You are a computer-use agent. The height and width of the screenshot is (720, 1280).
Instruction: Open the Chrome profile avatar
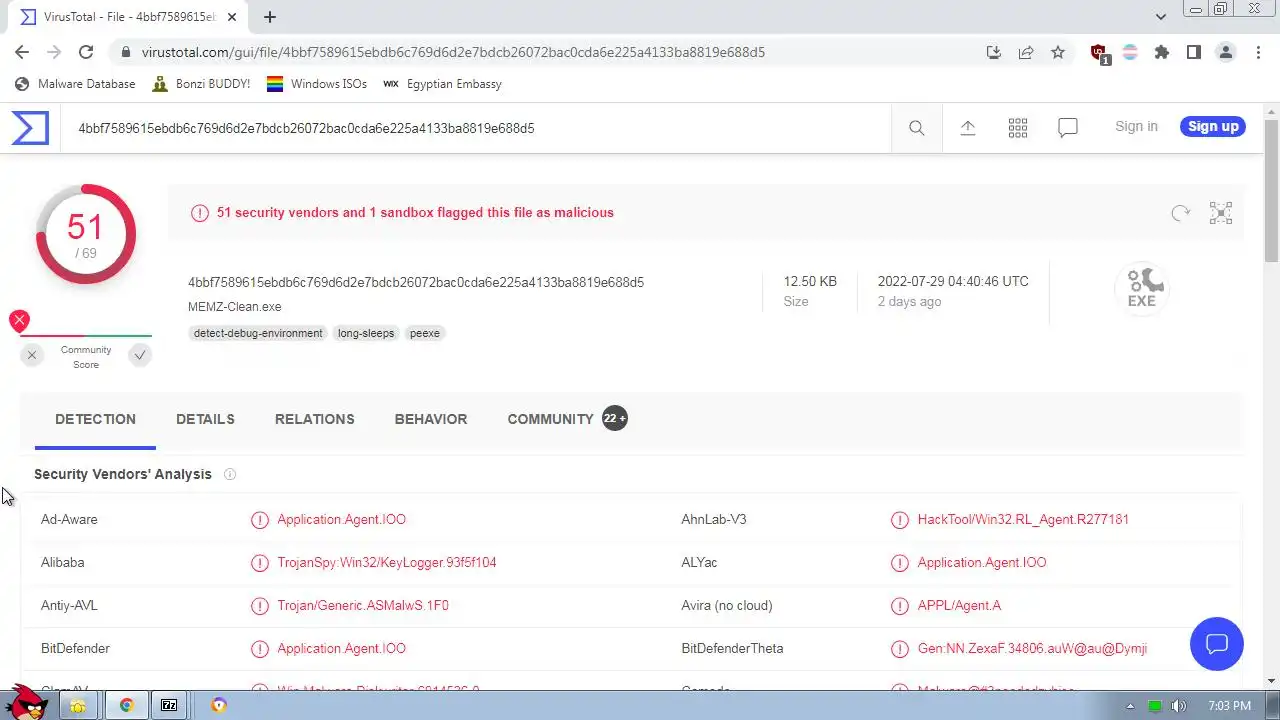[1226, 52]
